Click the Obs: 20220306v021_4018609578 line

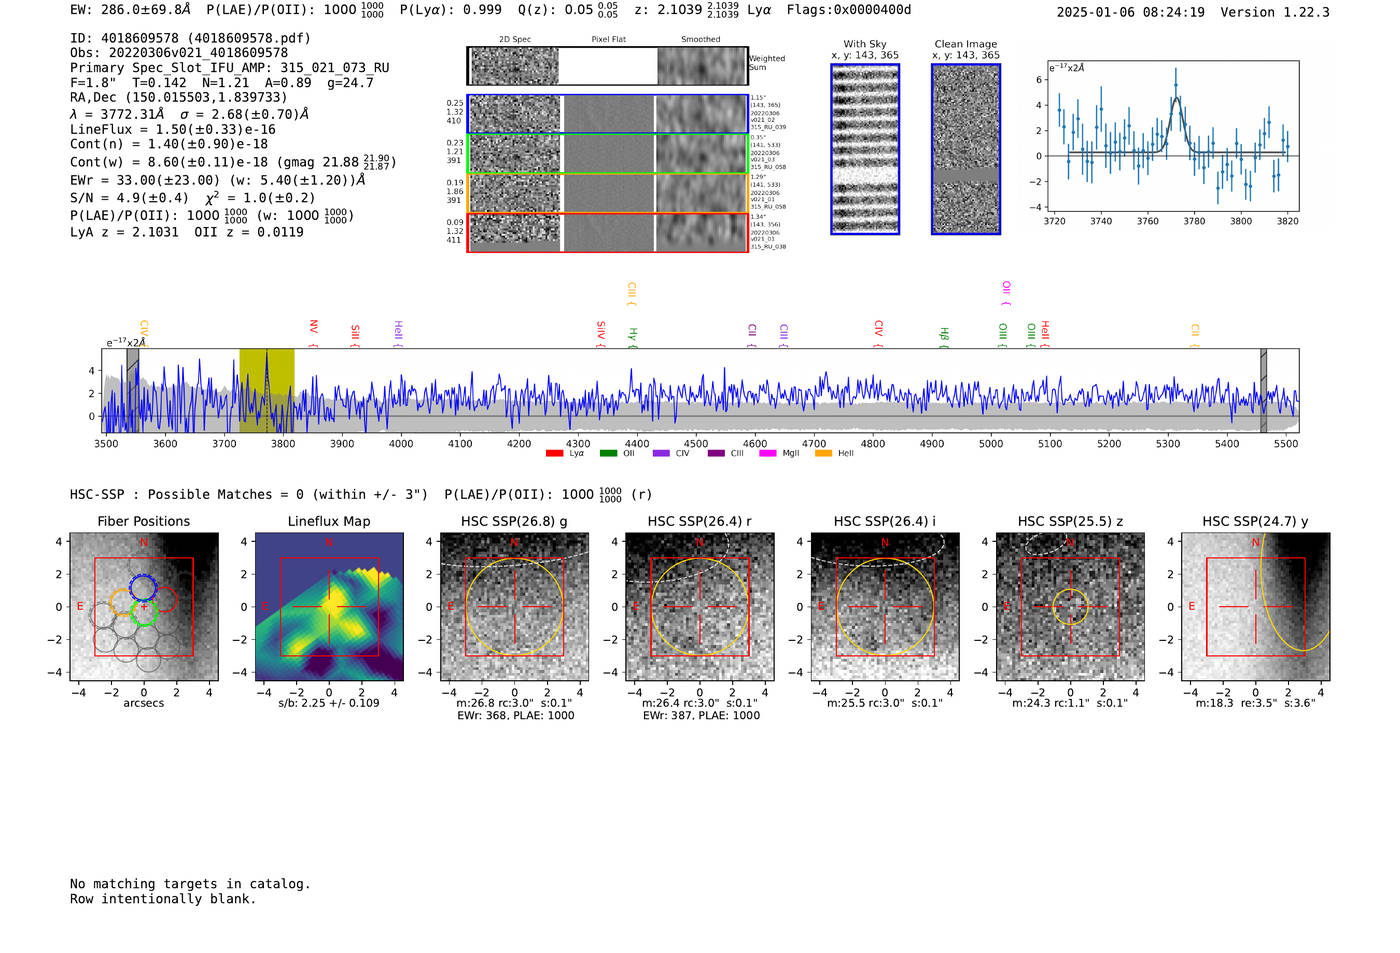(179, 52)
